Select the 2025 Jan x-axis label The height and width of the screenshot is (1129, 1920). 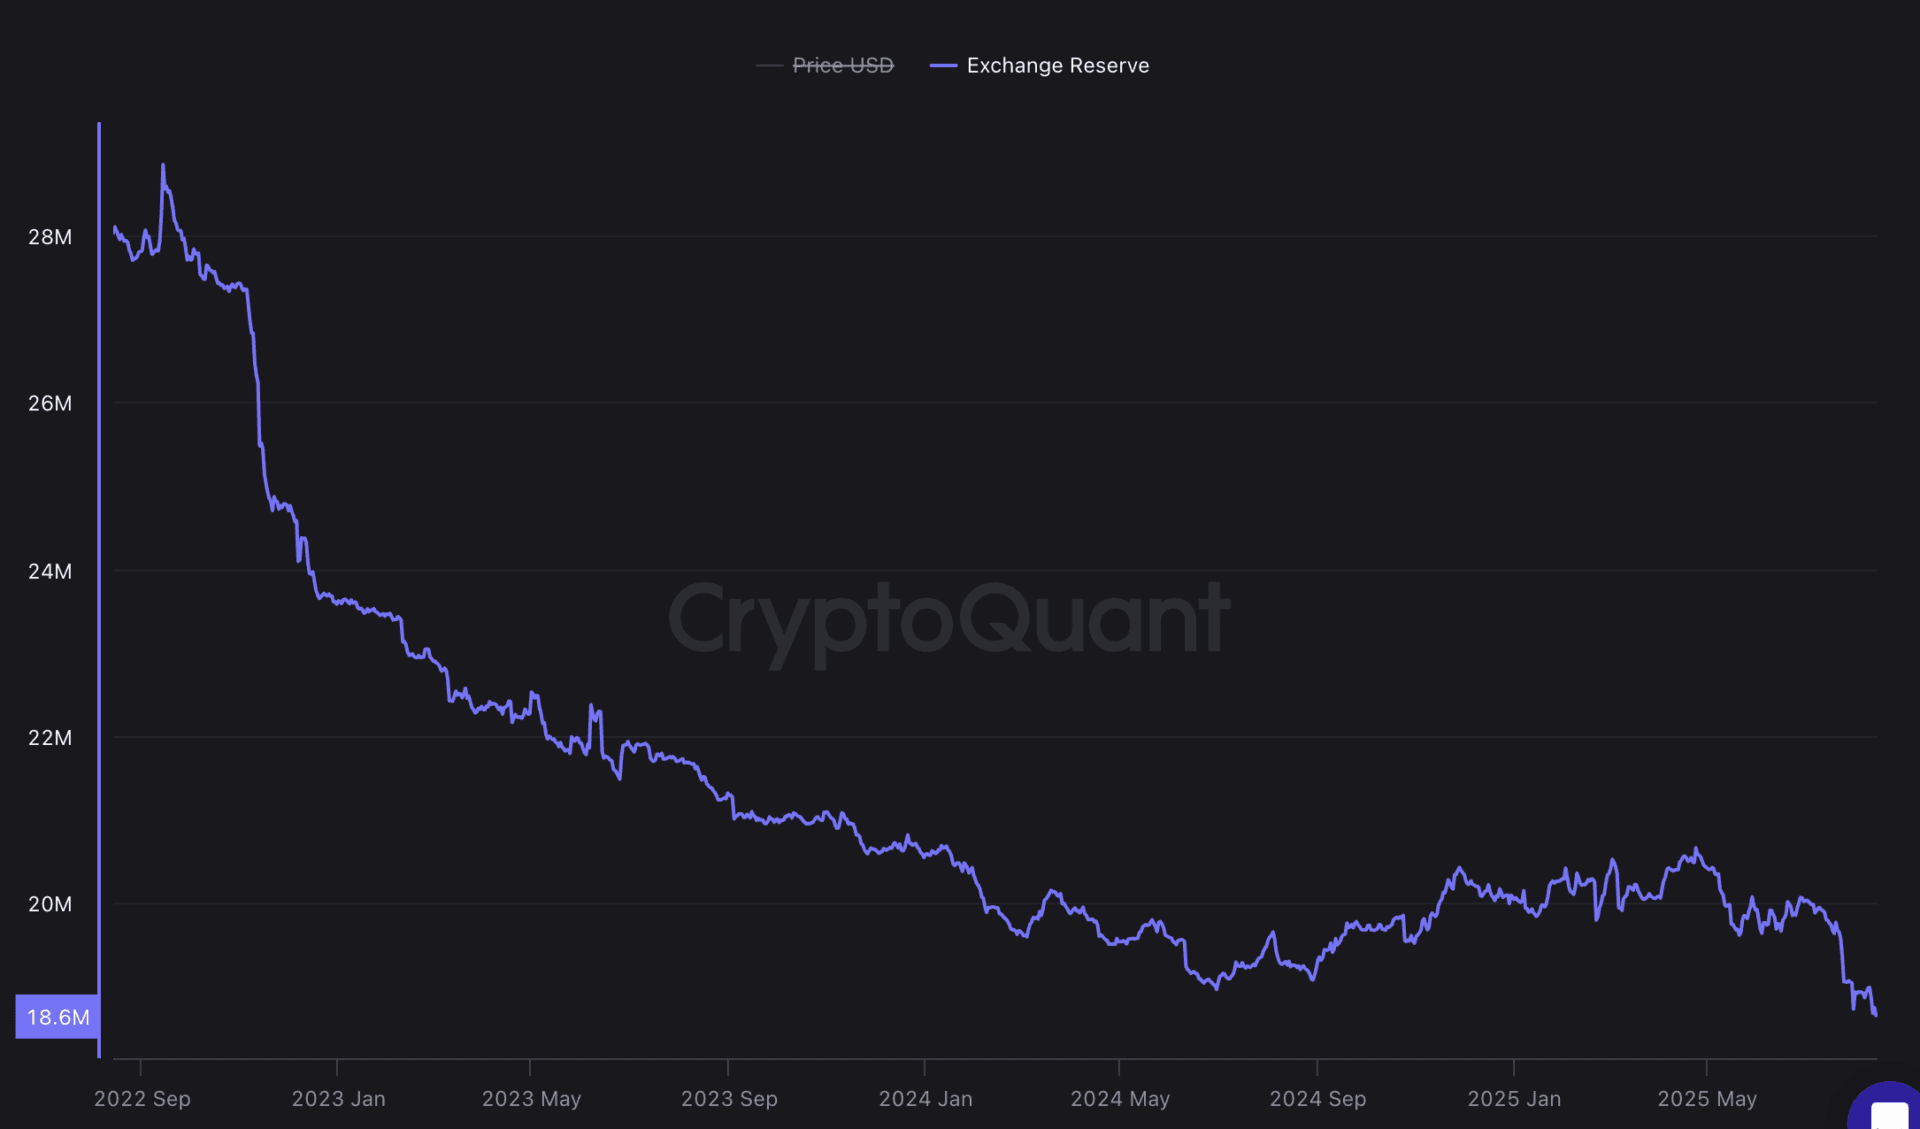click(1514, 1099)
